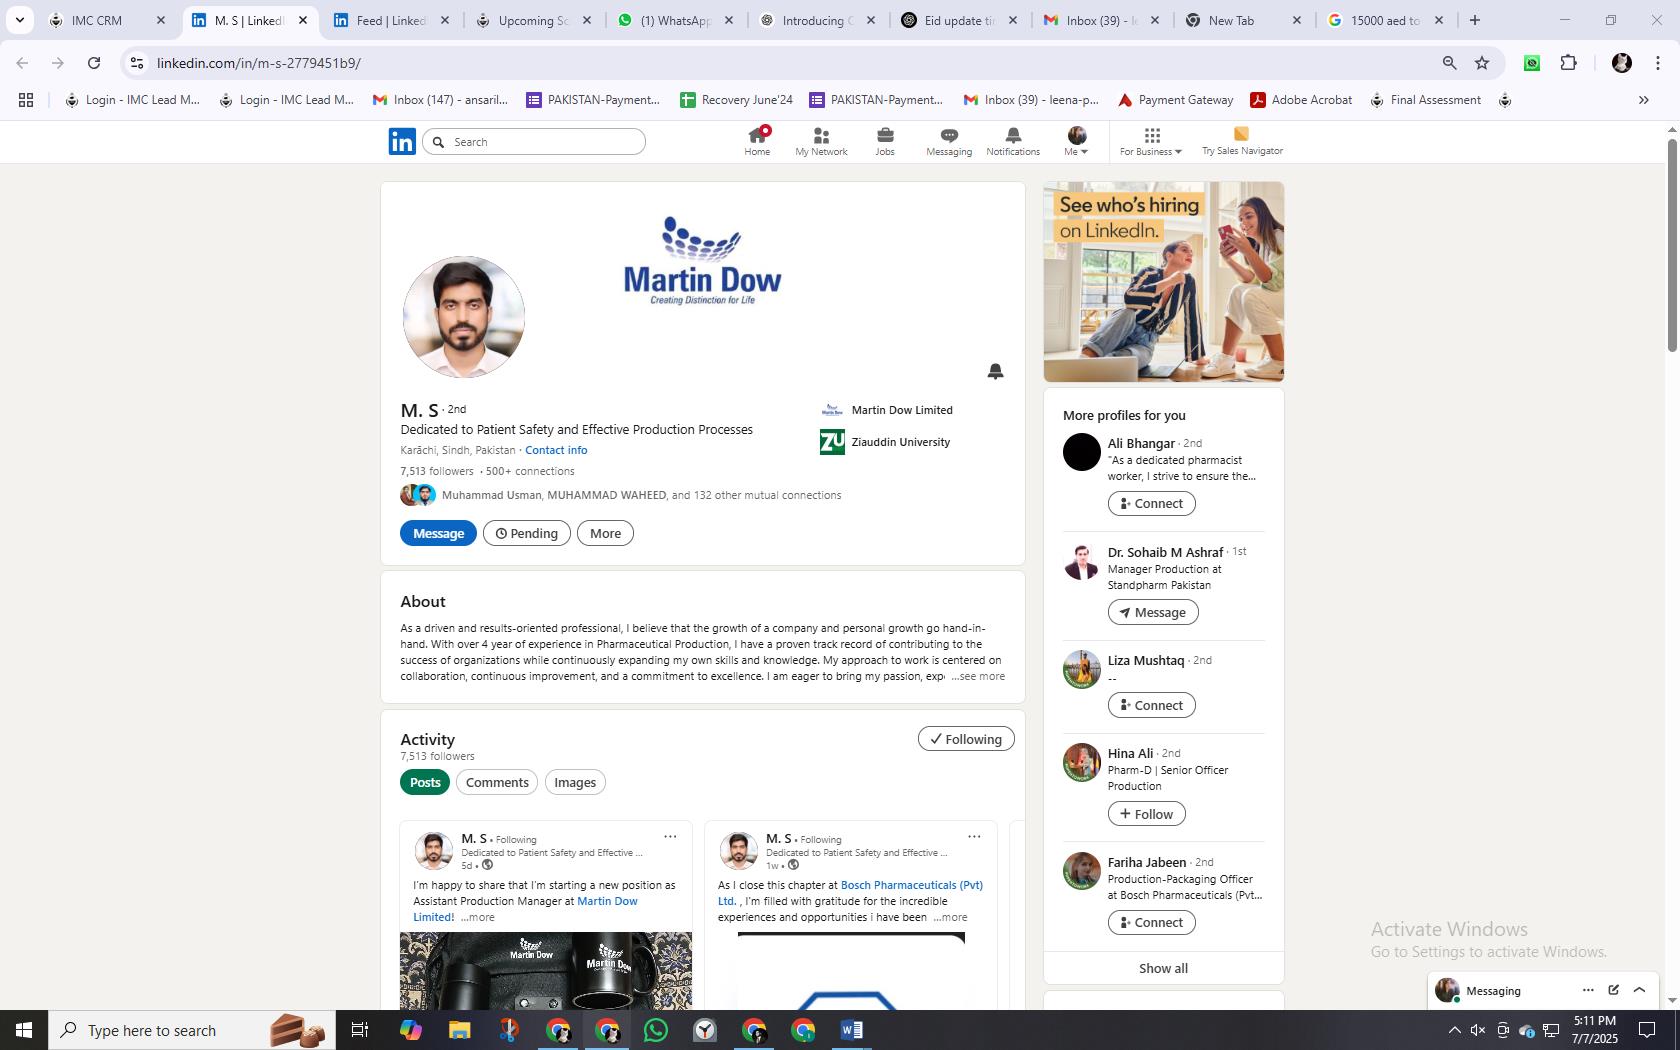Open Chrome three-dot menu
Image resolution: width=1680 pixels, height=1050 pixels.
(x=1657, y=63)
